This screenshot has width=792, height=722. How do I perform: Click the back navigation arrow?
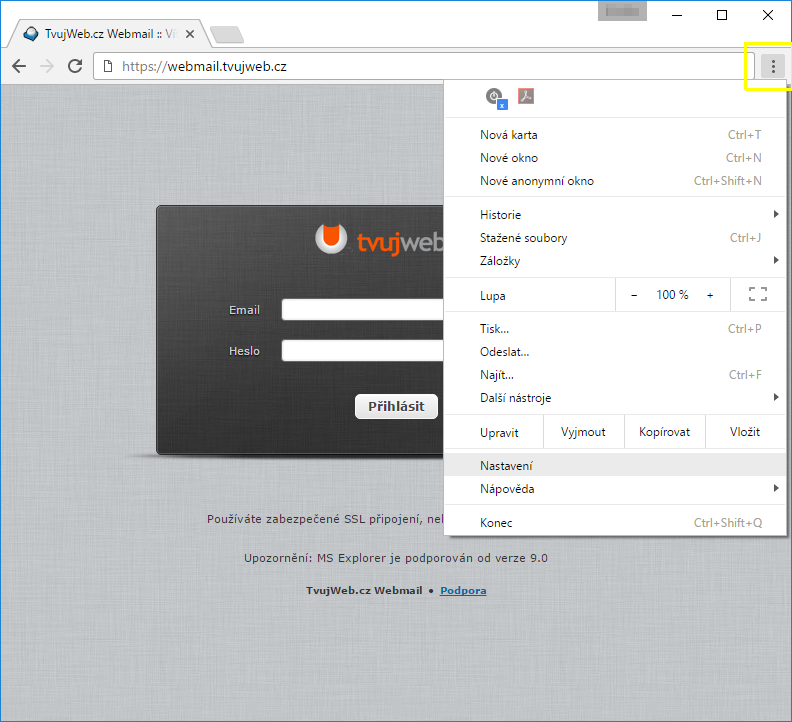(19, 67)
